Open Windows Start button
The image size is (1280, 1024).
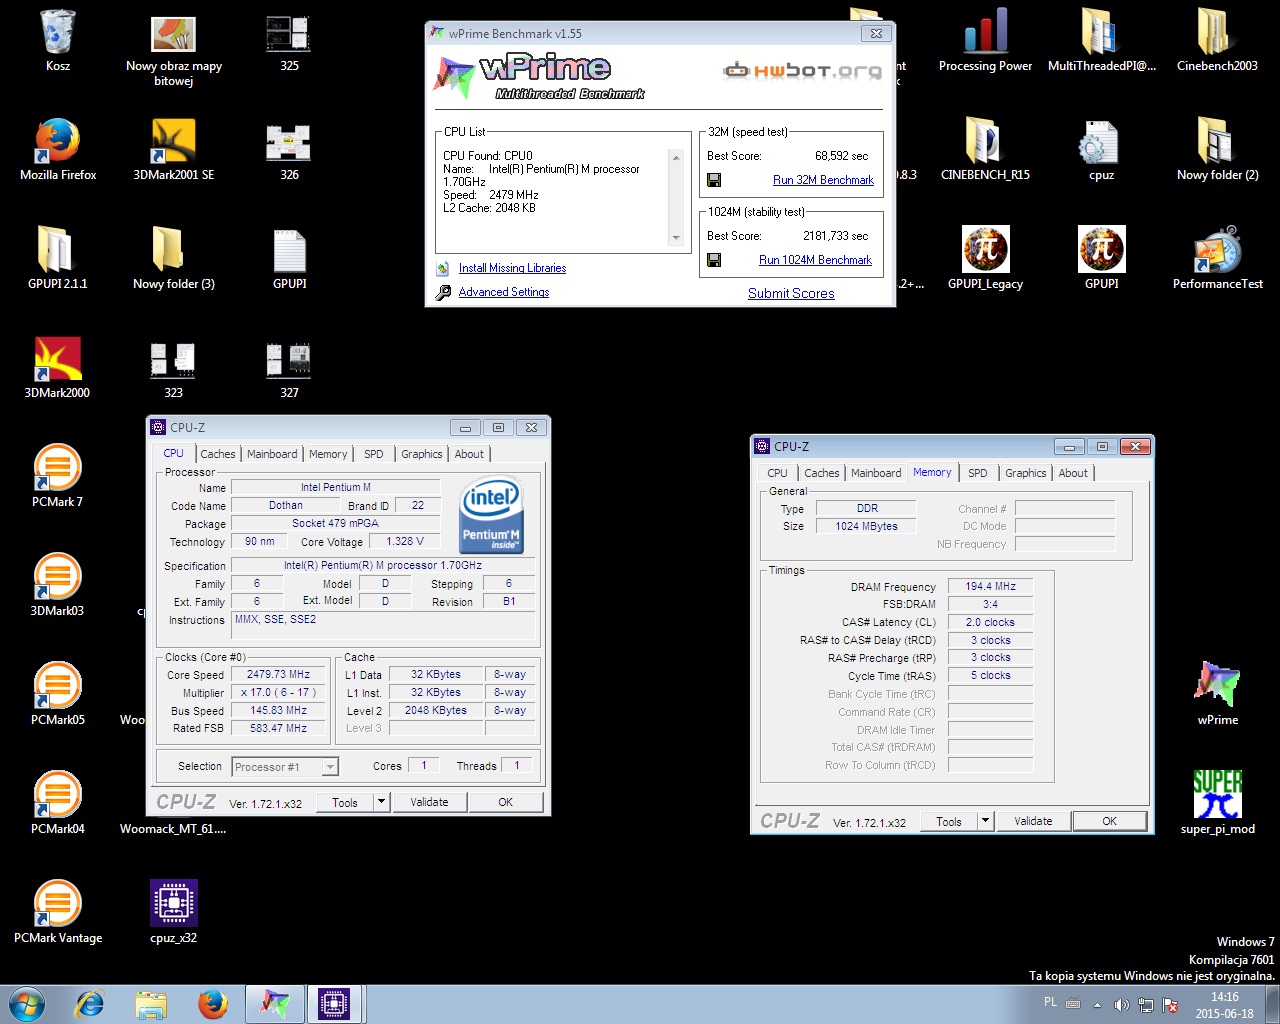[x=27, y=1004]
